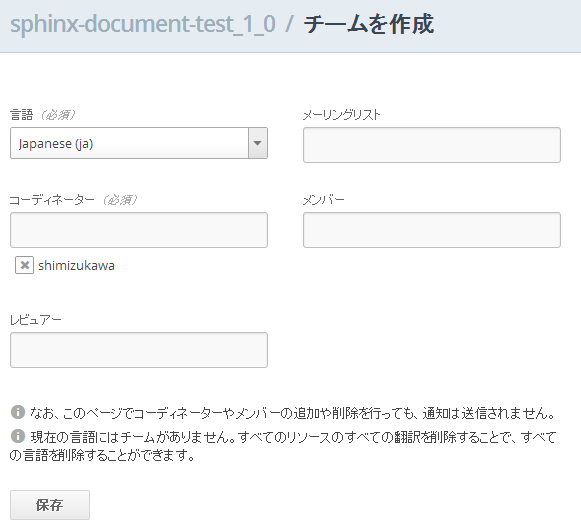Click the info icon beside the notification notice
The height and width of the screenshot is (529, 581).
[18, 412]
